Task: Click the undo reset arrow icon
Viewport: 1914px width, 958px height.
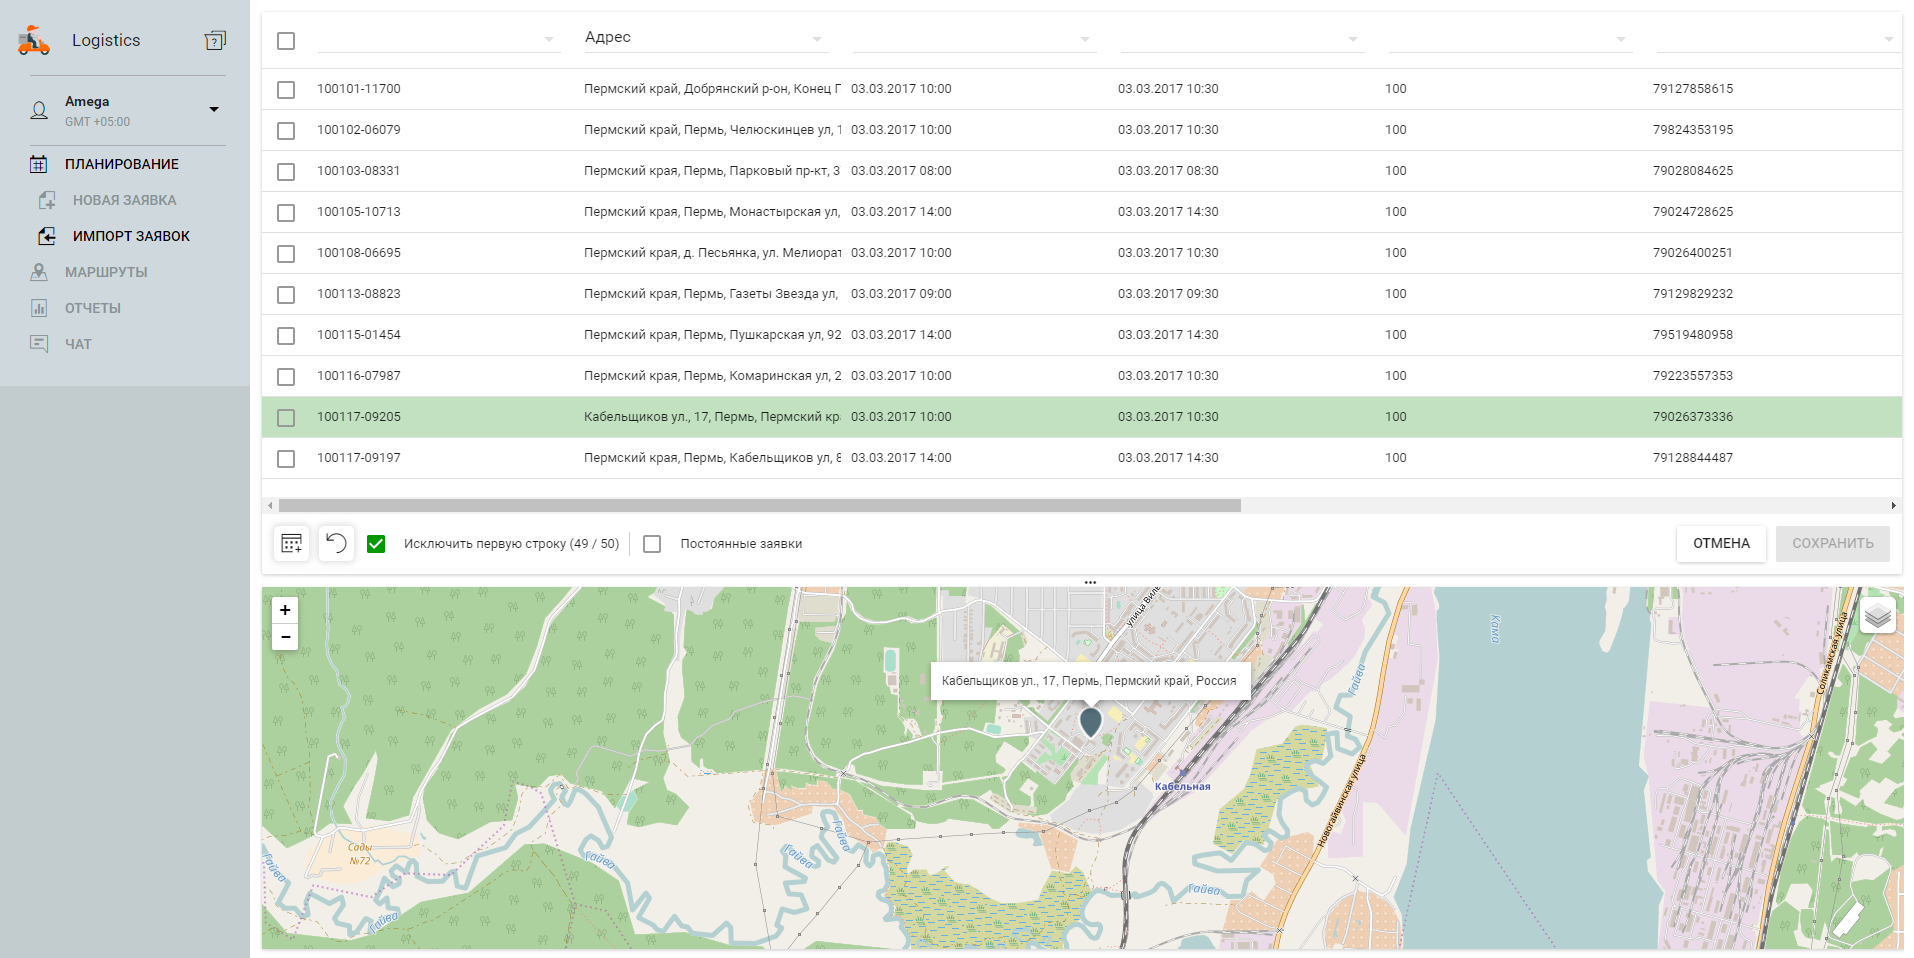Action: [337, 543]
